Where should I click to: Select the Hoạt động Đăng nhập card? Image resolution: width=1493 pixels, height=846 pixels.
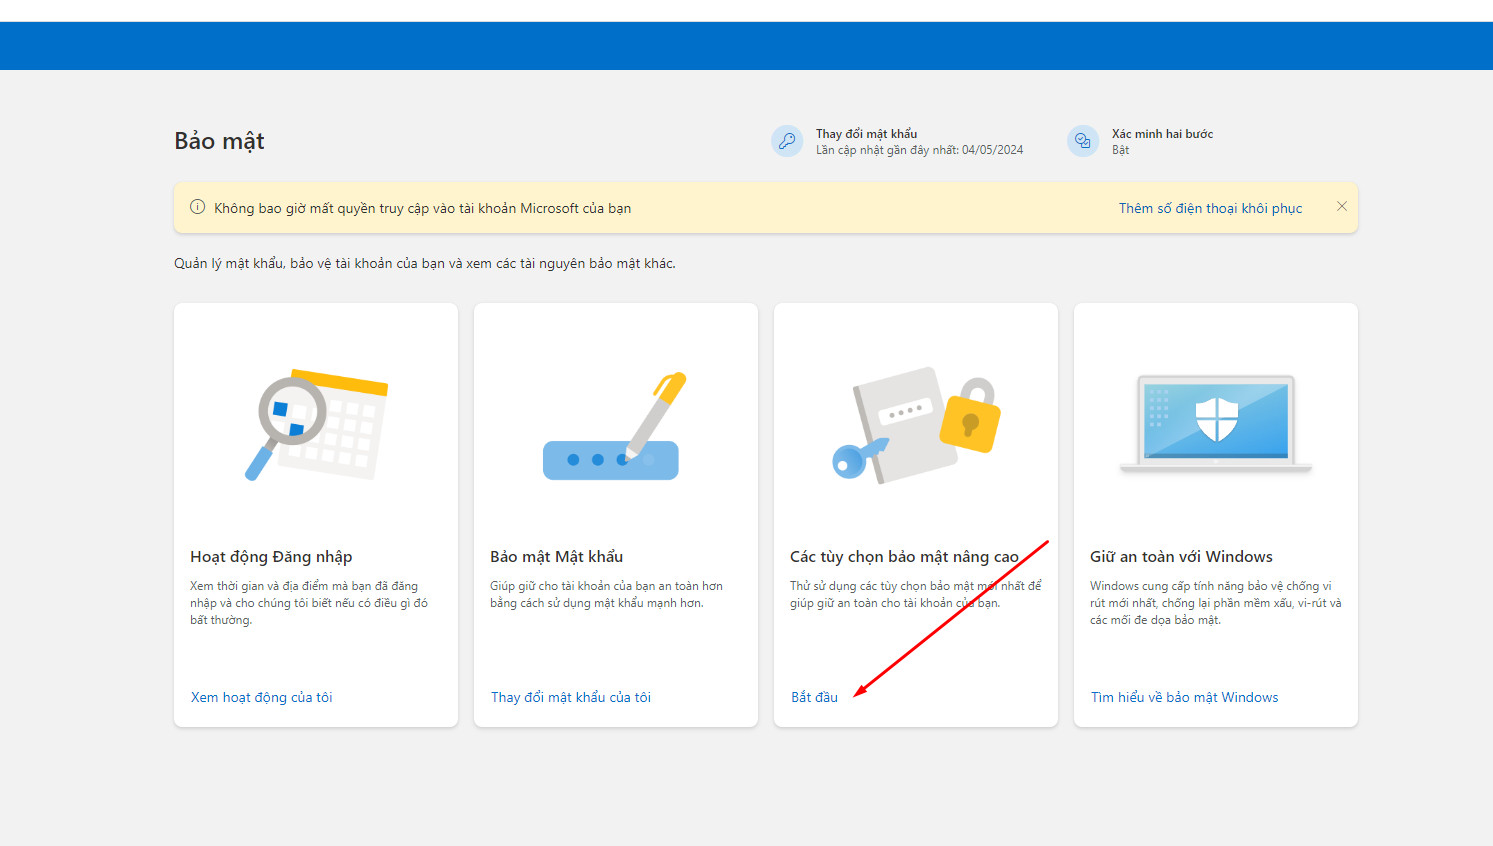[x=315, y=514]
